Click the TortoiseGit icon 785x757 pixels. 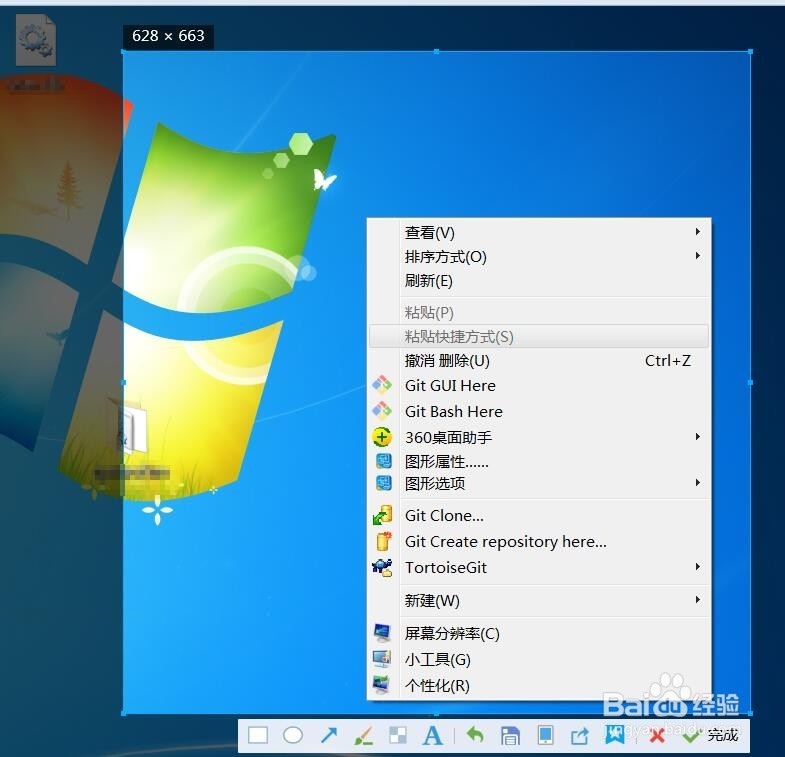coord(382,568)
